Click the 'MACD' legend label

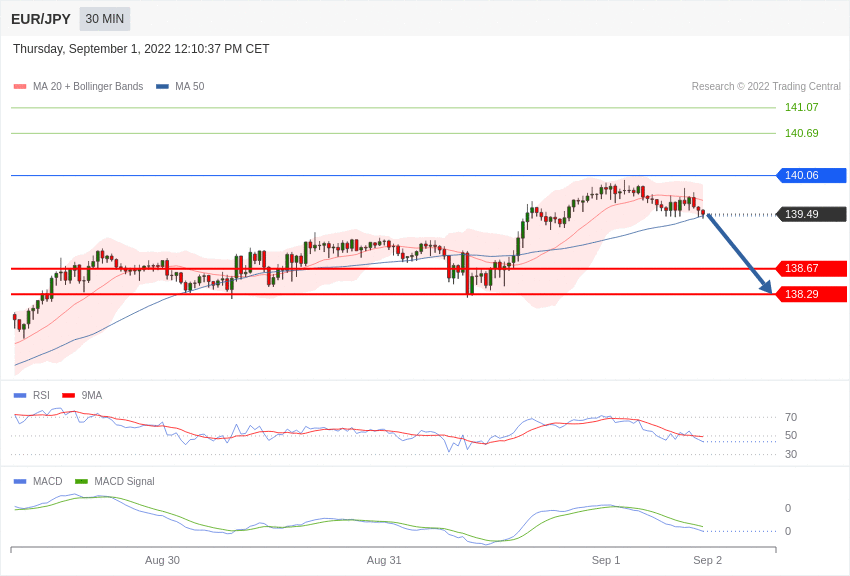coord(48,482)
